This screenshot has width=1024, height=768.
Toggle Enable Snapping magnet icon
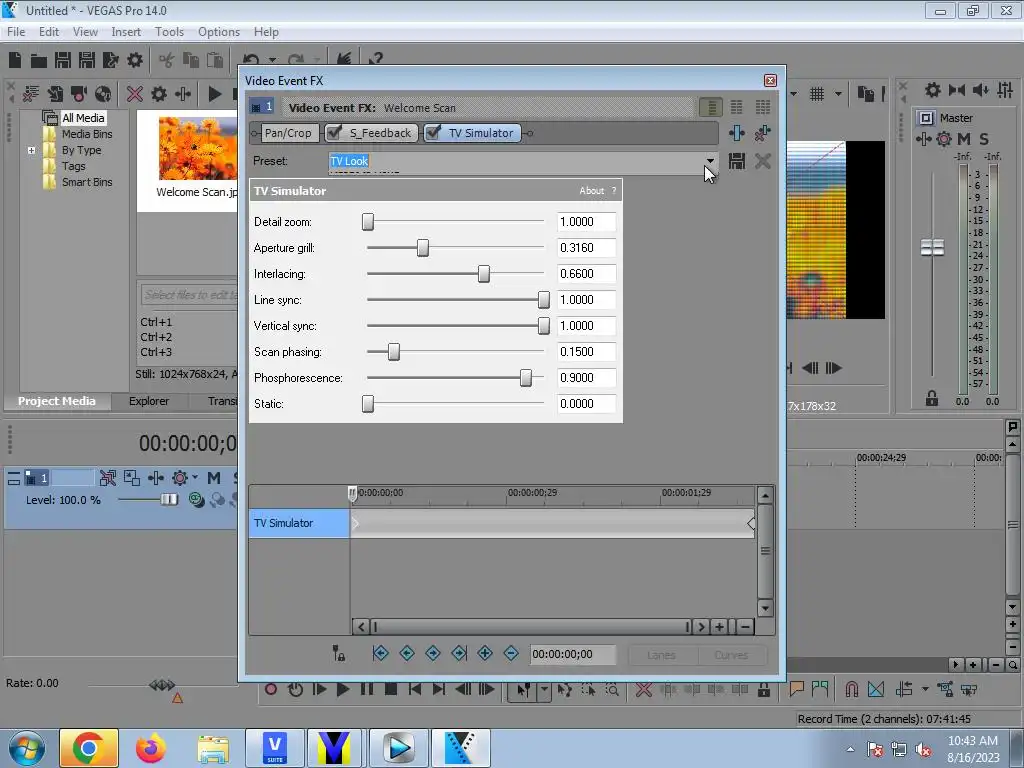click(852, 690)
